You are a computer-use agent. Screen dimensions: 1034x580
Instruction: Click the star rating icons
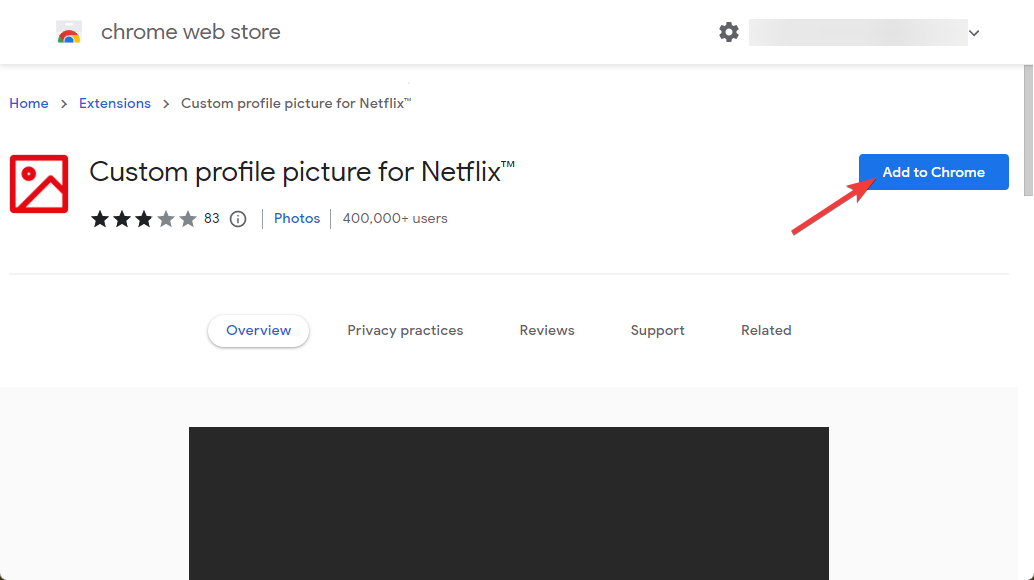point(144,219)
